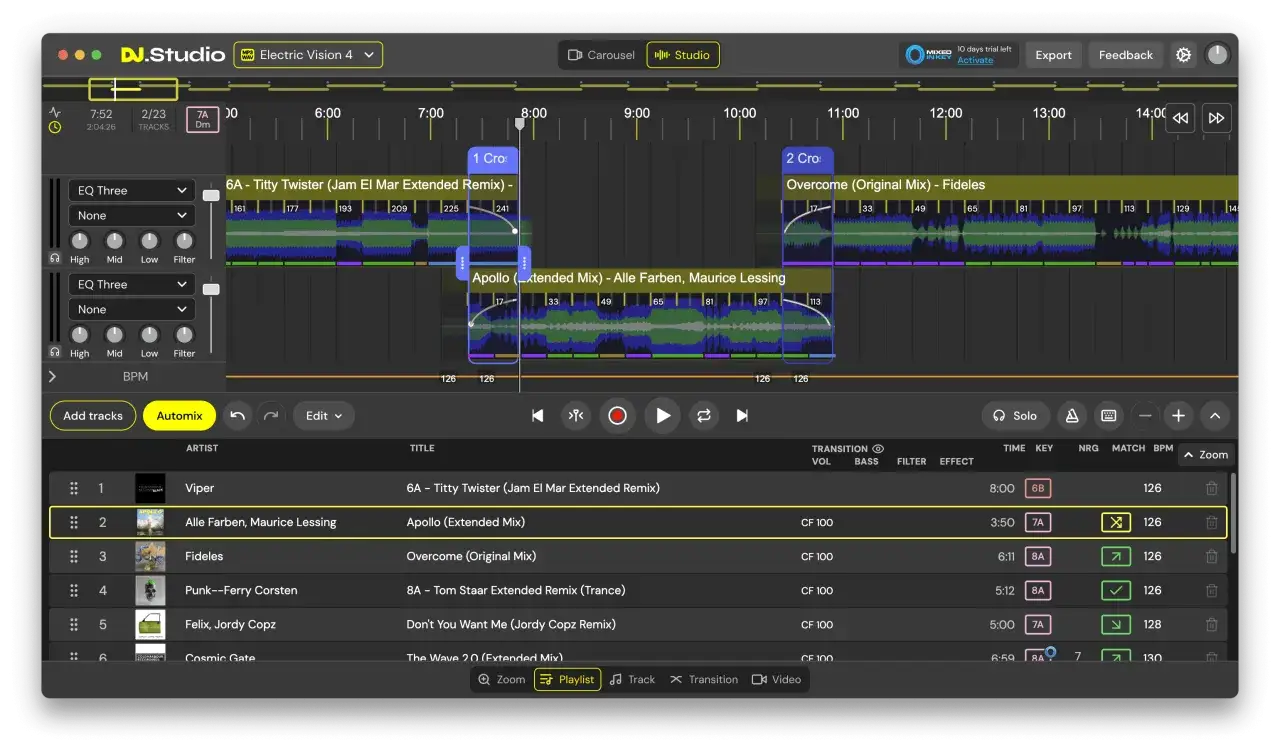Screen dimensions: 1280x748
Task: Click the match icon for Don't You Want Me
Action: point(1116,624)
